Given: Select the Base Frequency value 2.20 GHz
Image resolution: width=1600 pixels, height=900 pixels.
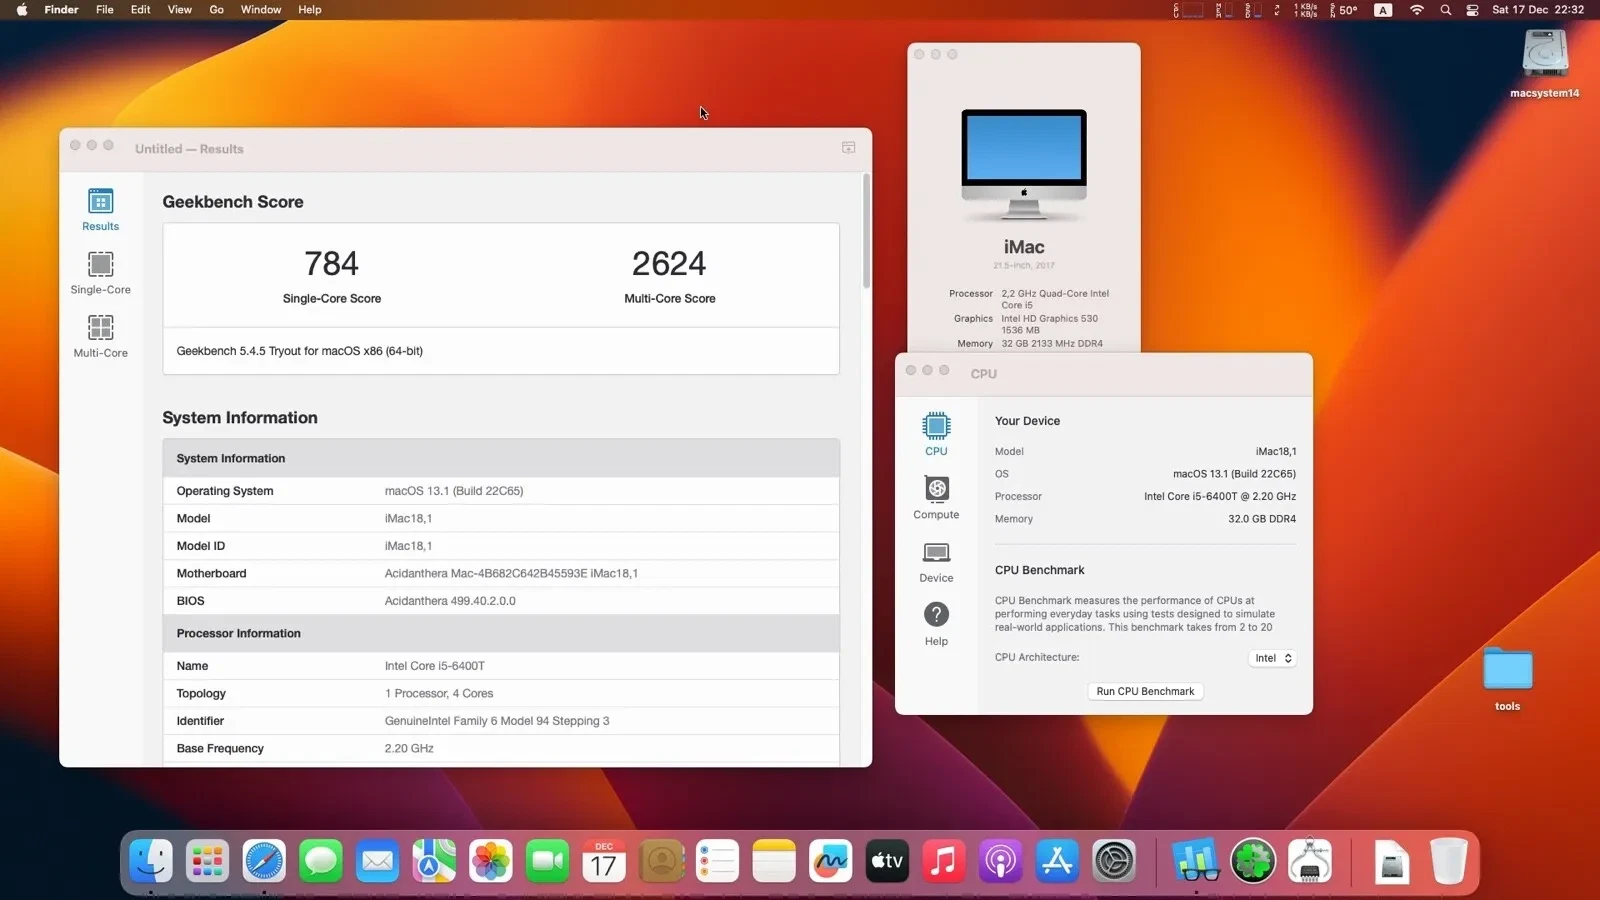Looking at the screenshot, I should [409, 749].
